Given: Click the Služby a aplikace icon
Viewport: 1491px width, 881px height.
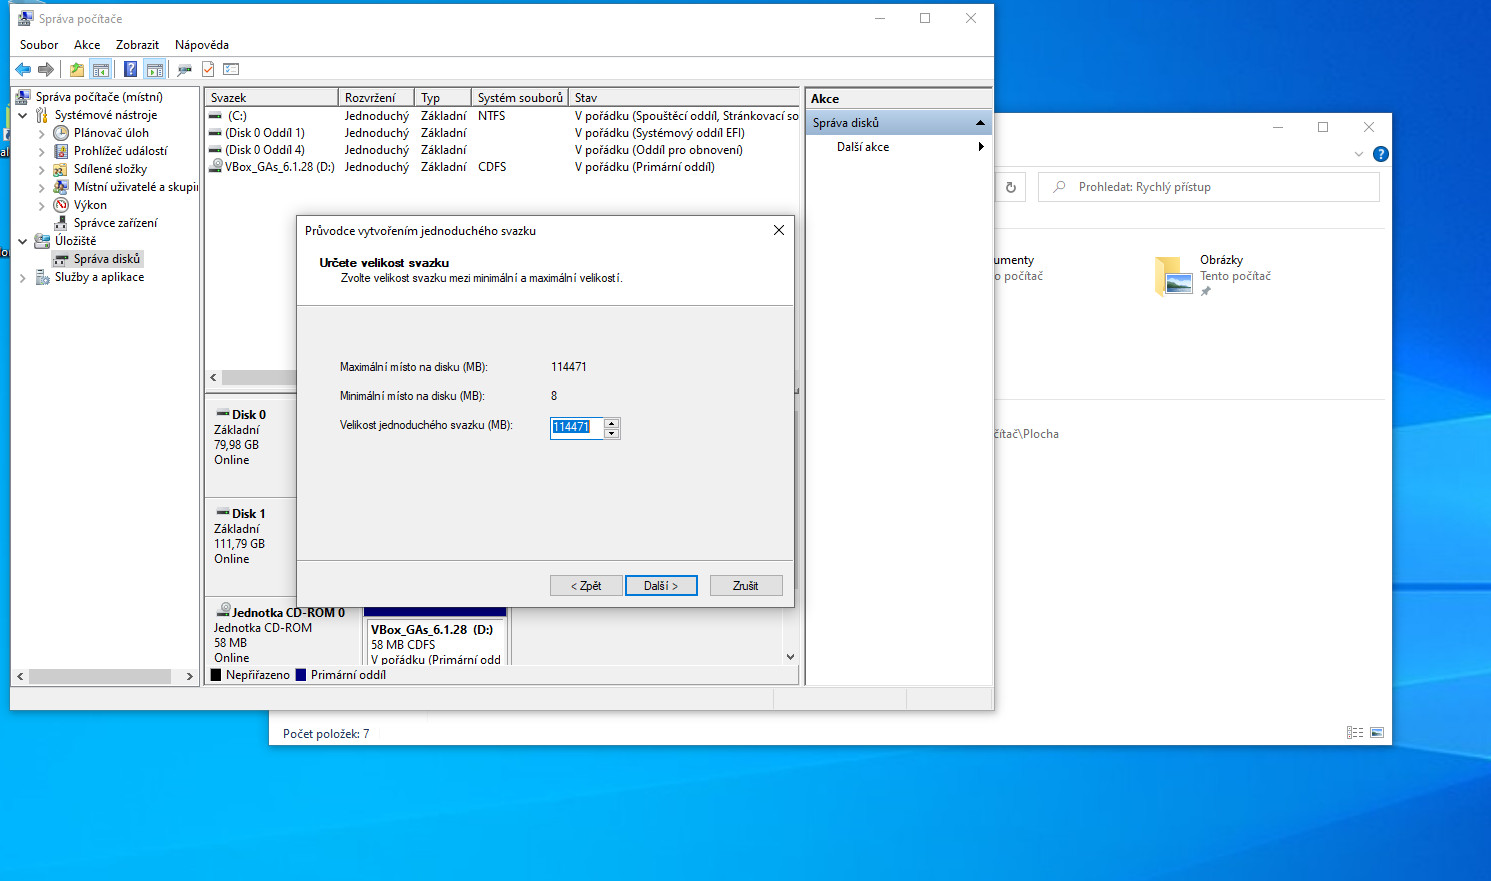Looking at the screenshot, I should (x=42, y=277).
